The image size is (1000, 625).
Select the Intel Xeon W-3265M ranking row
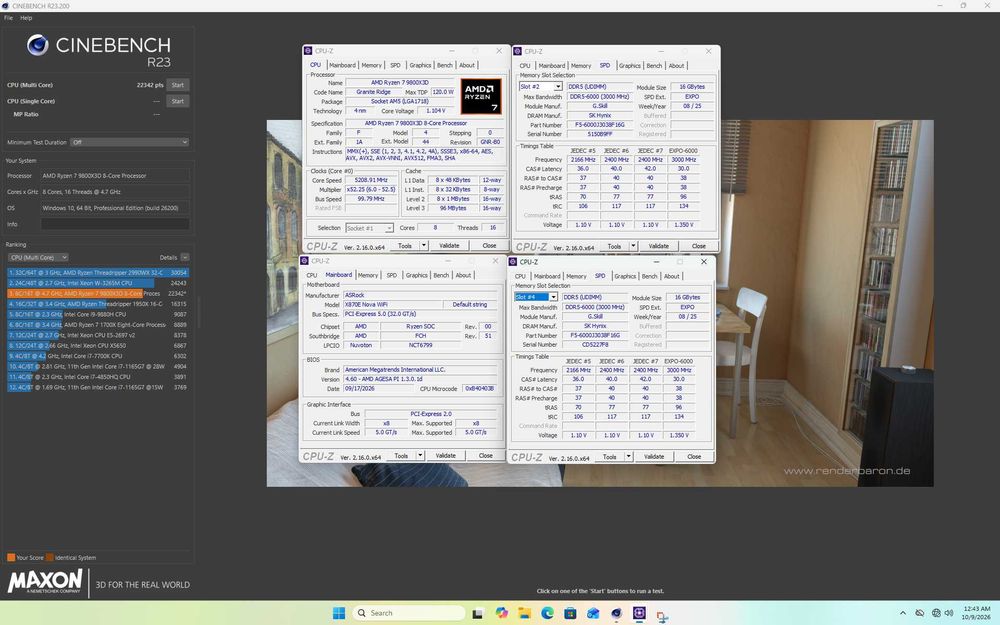click(x=98, y=283)
